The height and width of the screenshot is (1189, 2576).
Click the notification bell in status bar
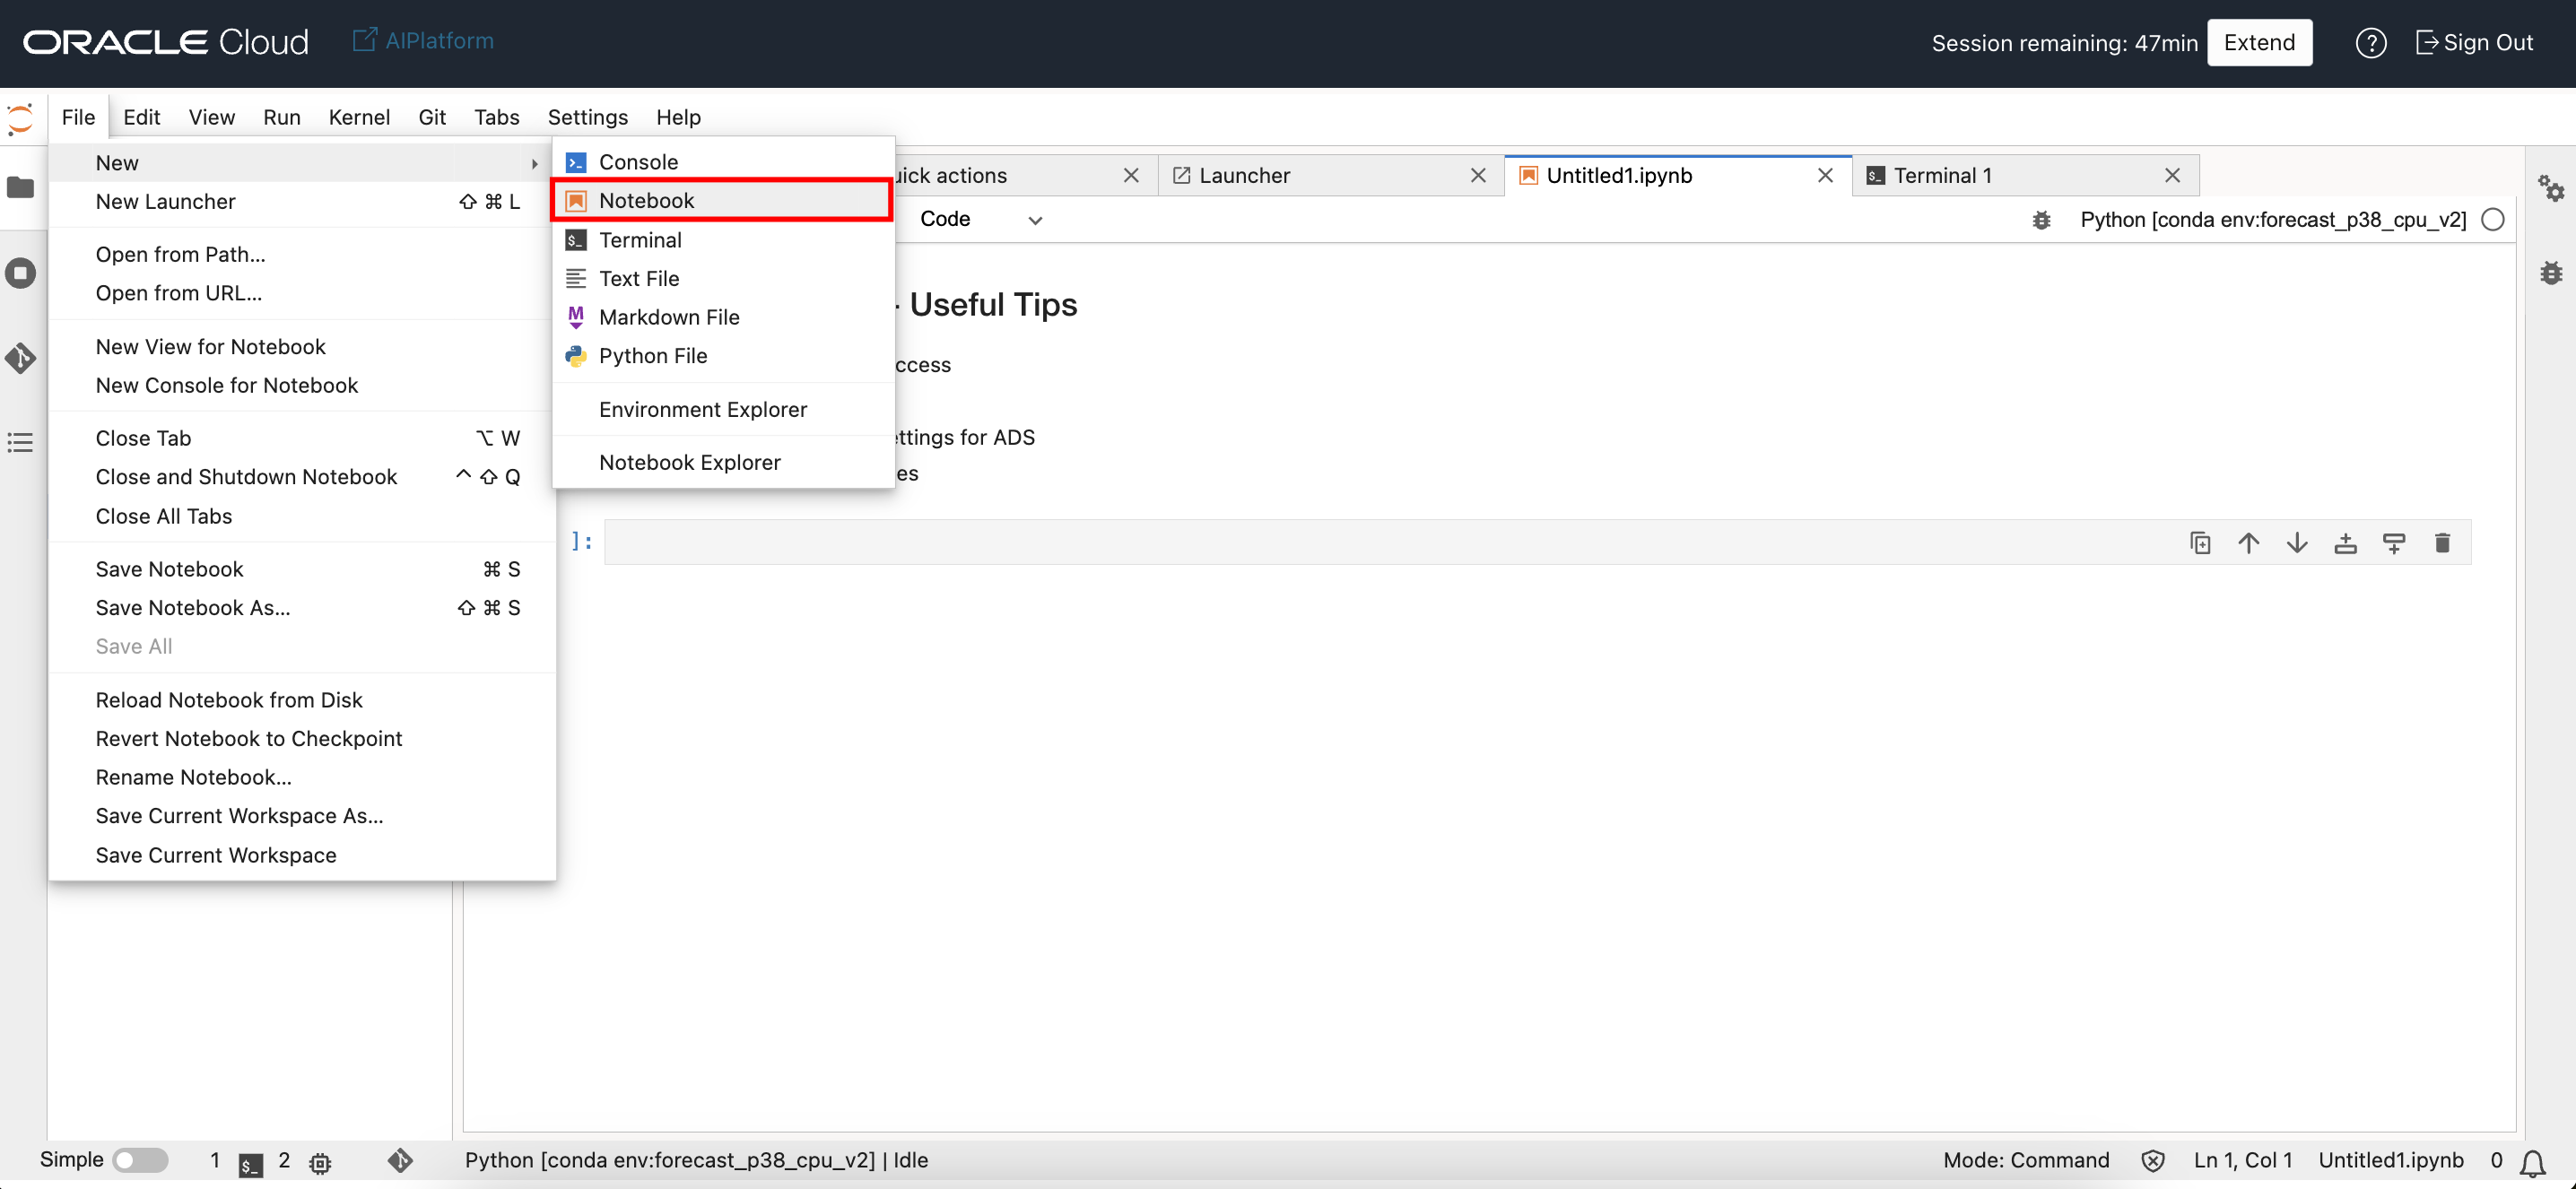tap(2533, 1162)
